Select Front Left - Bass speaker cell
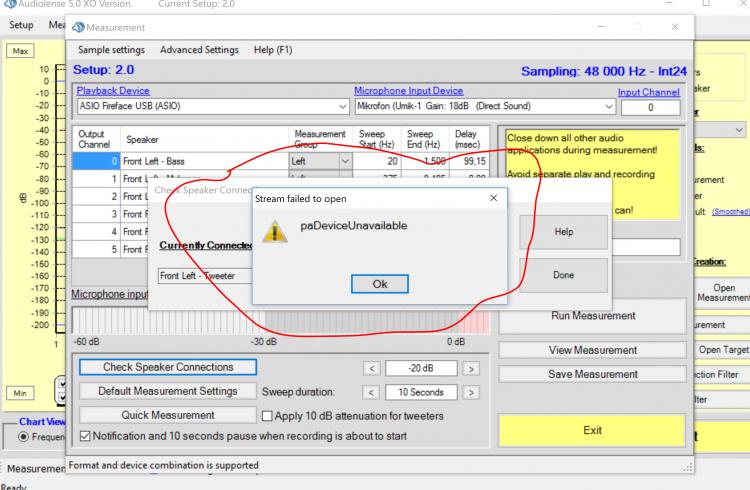750x490 pixels. [x=204, y=161]
